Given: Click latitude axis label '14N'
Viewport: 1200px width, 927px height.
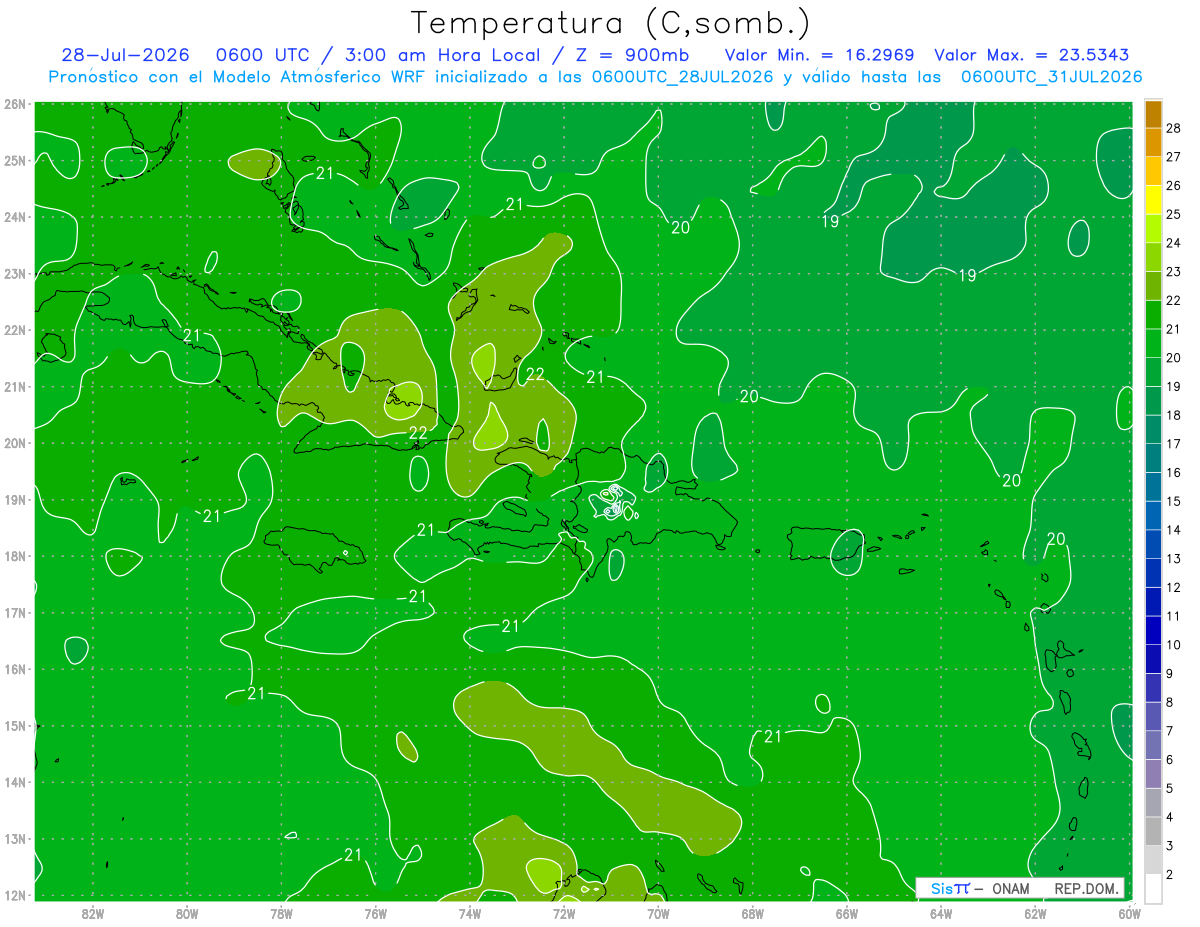Looking at the screenshot, I should pyautogui.click(x=15, y=782).
